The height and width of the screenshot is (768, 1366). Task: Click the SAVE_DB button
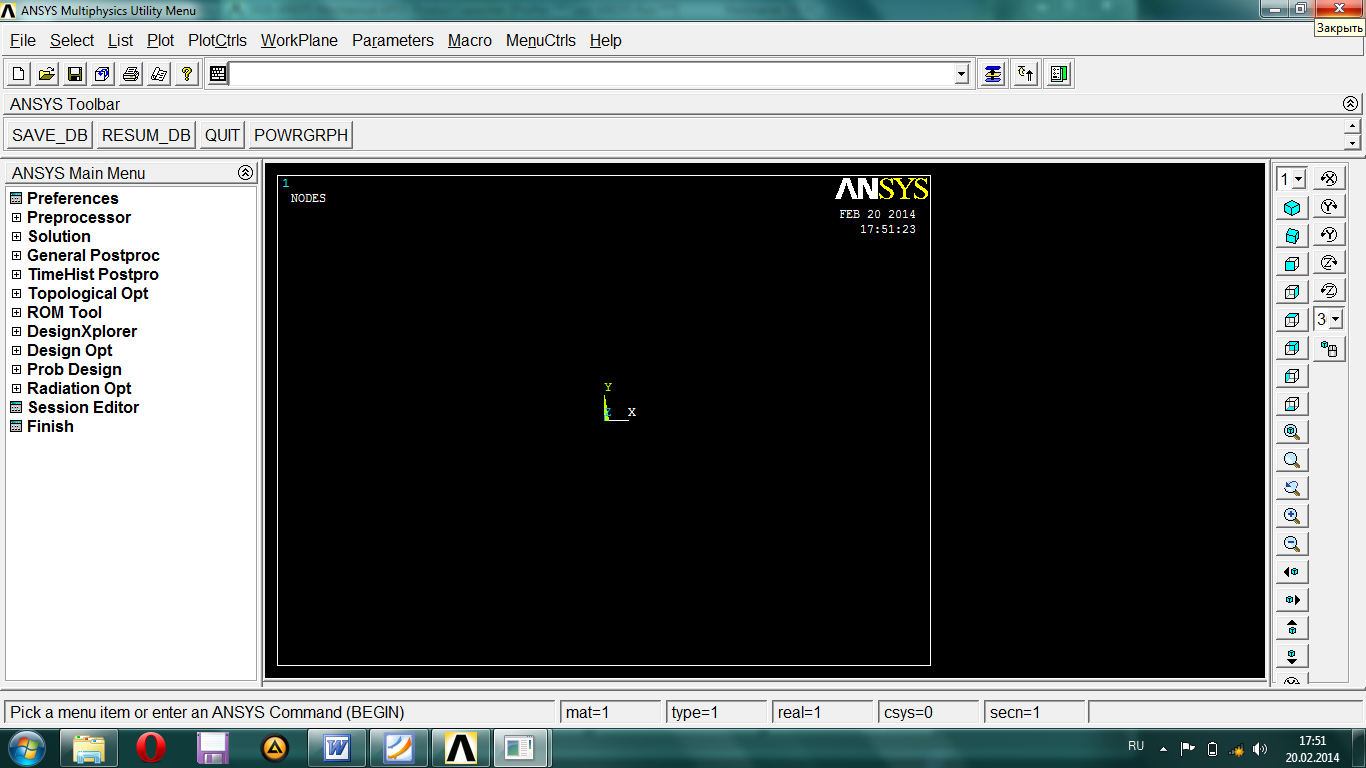[50, 135]
